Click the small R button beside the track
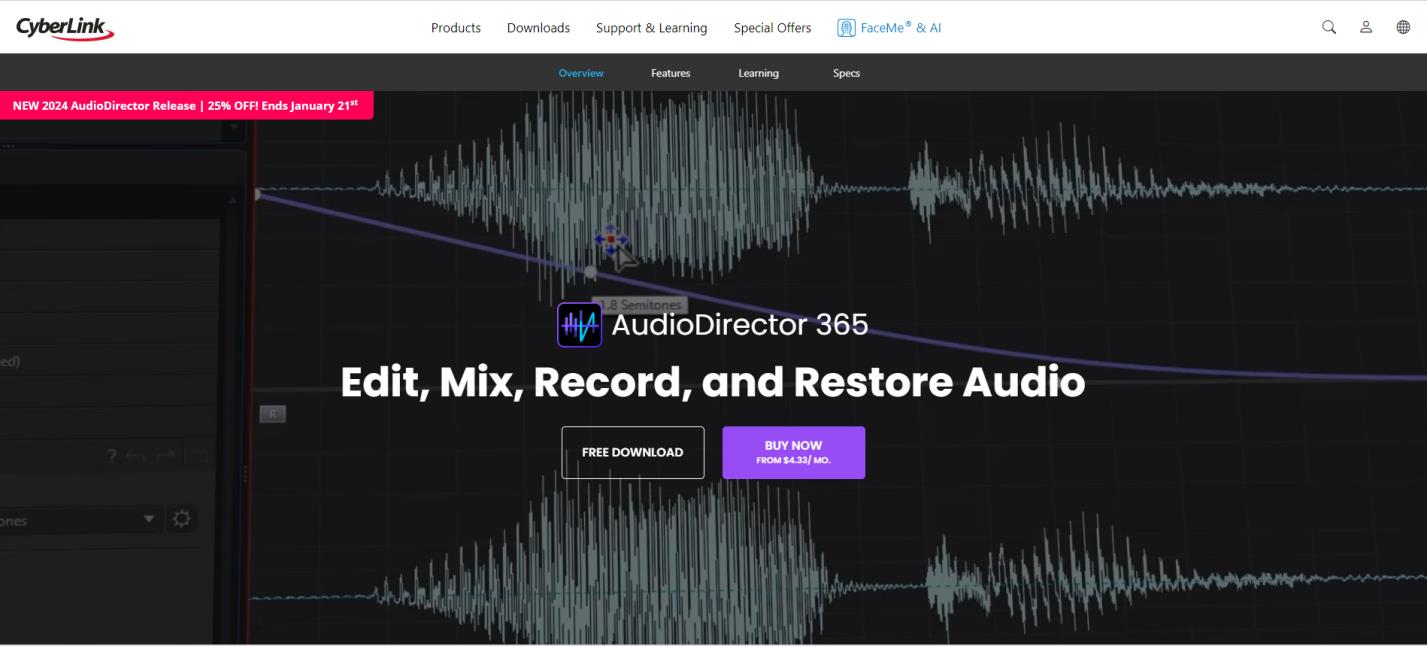Screen dimensions: 1427x646 [x=272, y=414]
